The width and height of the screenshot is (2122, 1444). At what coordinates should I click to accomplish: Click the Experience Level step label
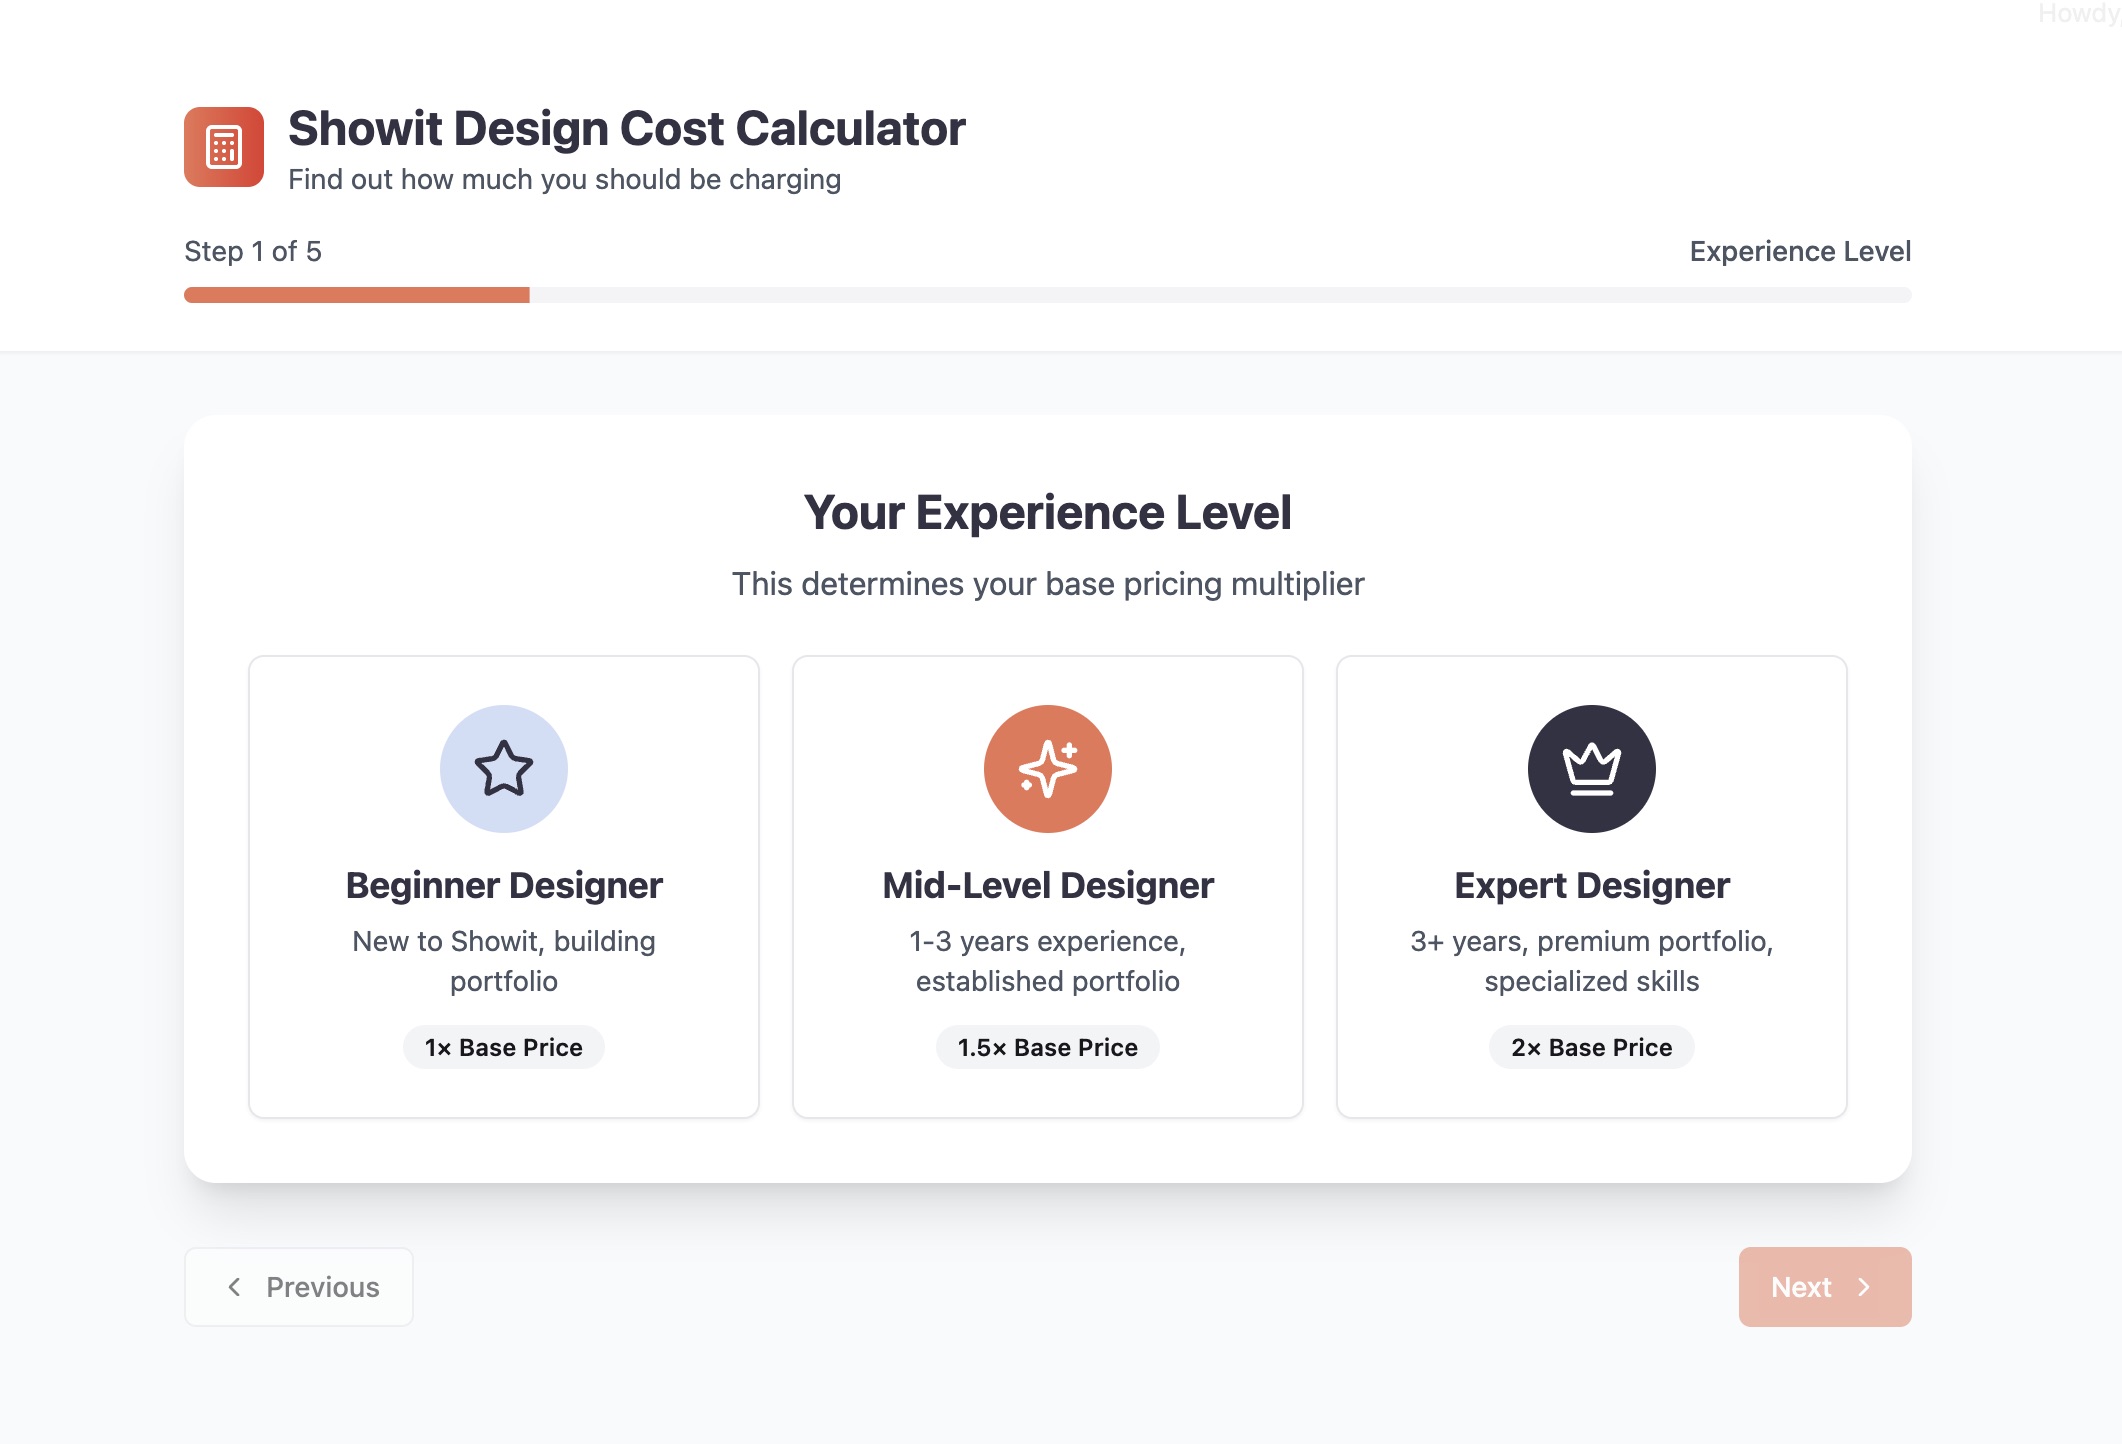tap(1800, 251)
